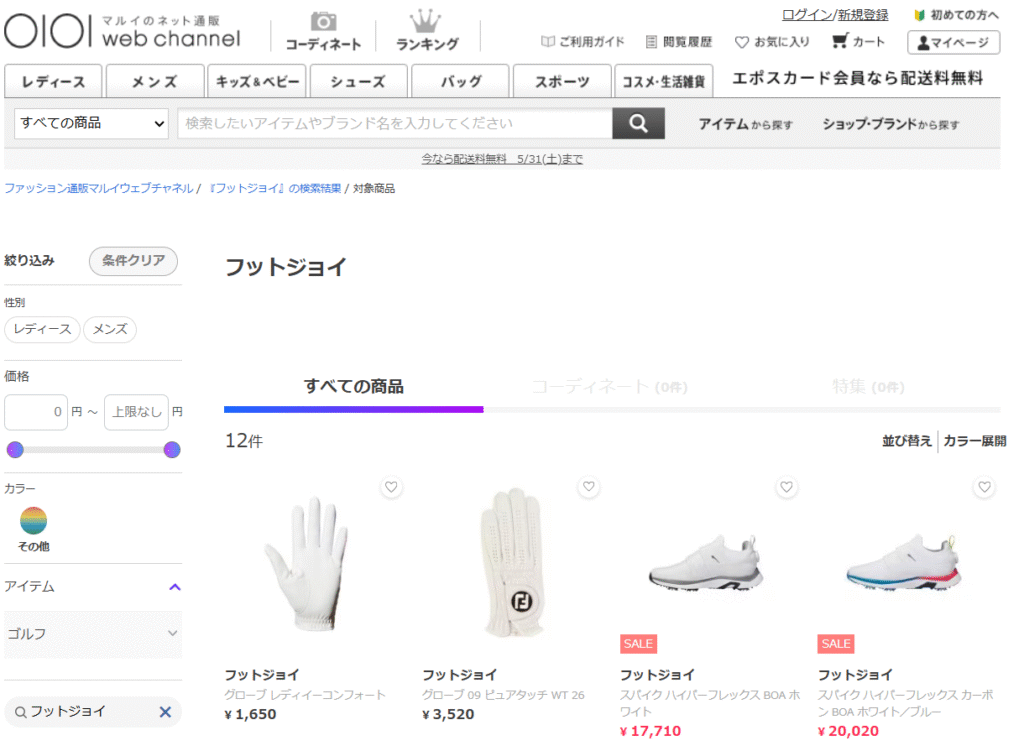The image size is (1024, 751).
Task: Open the 並び替え sort menu
Action: (906, 441)
